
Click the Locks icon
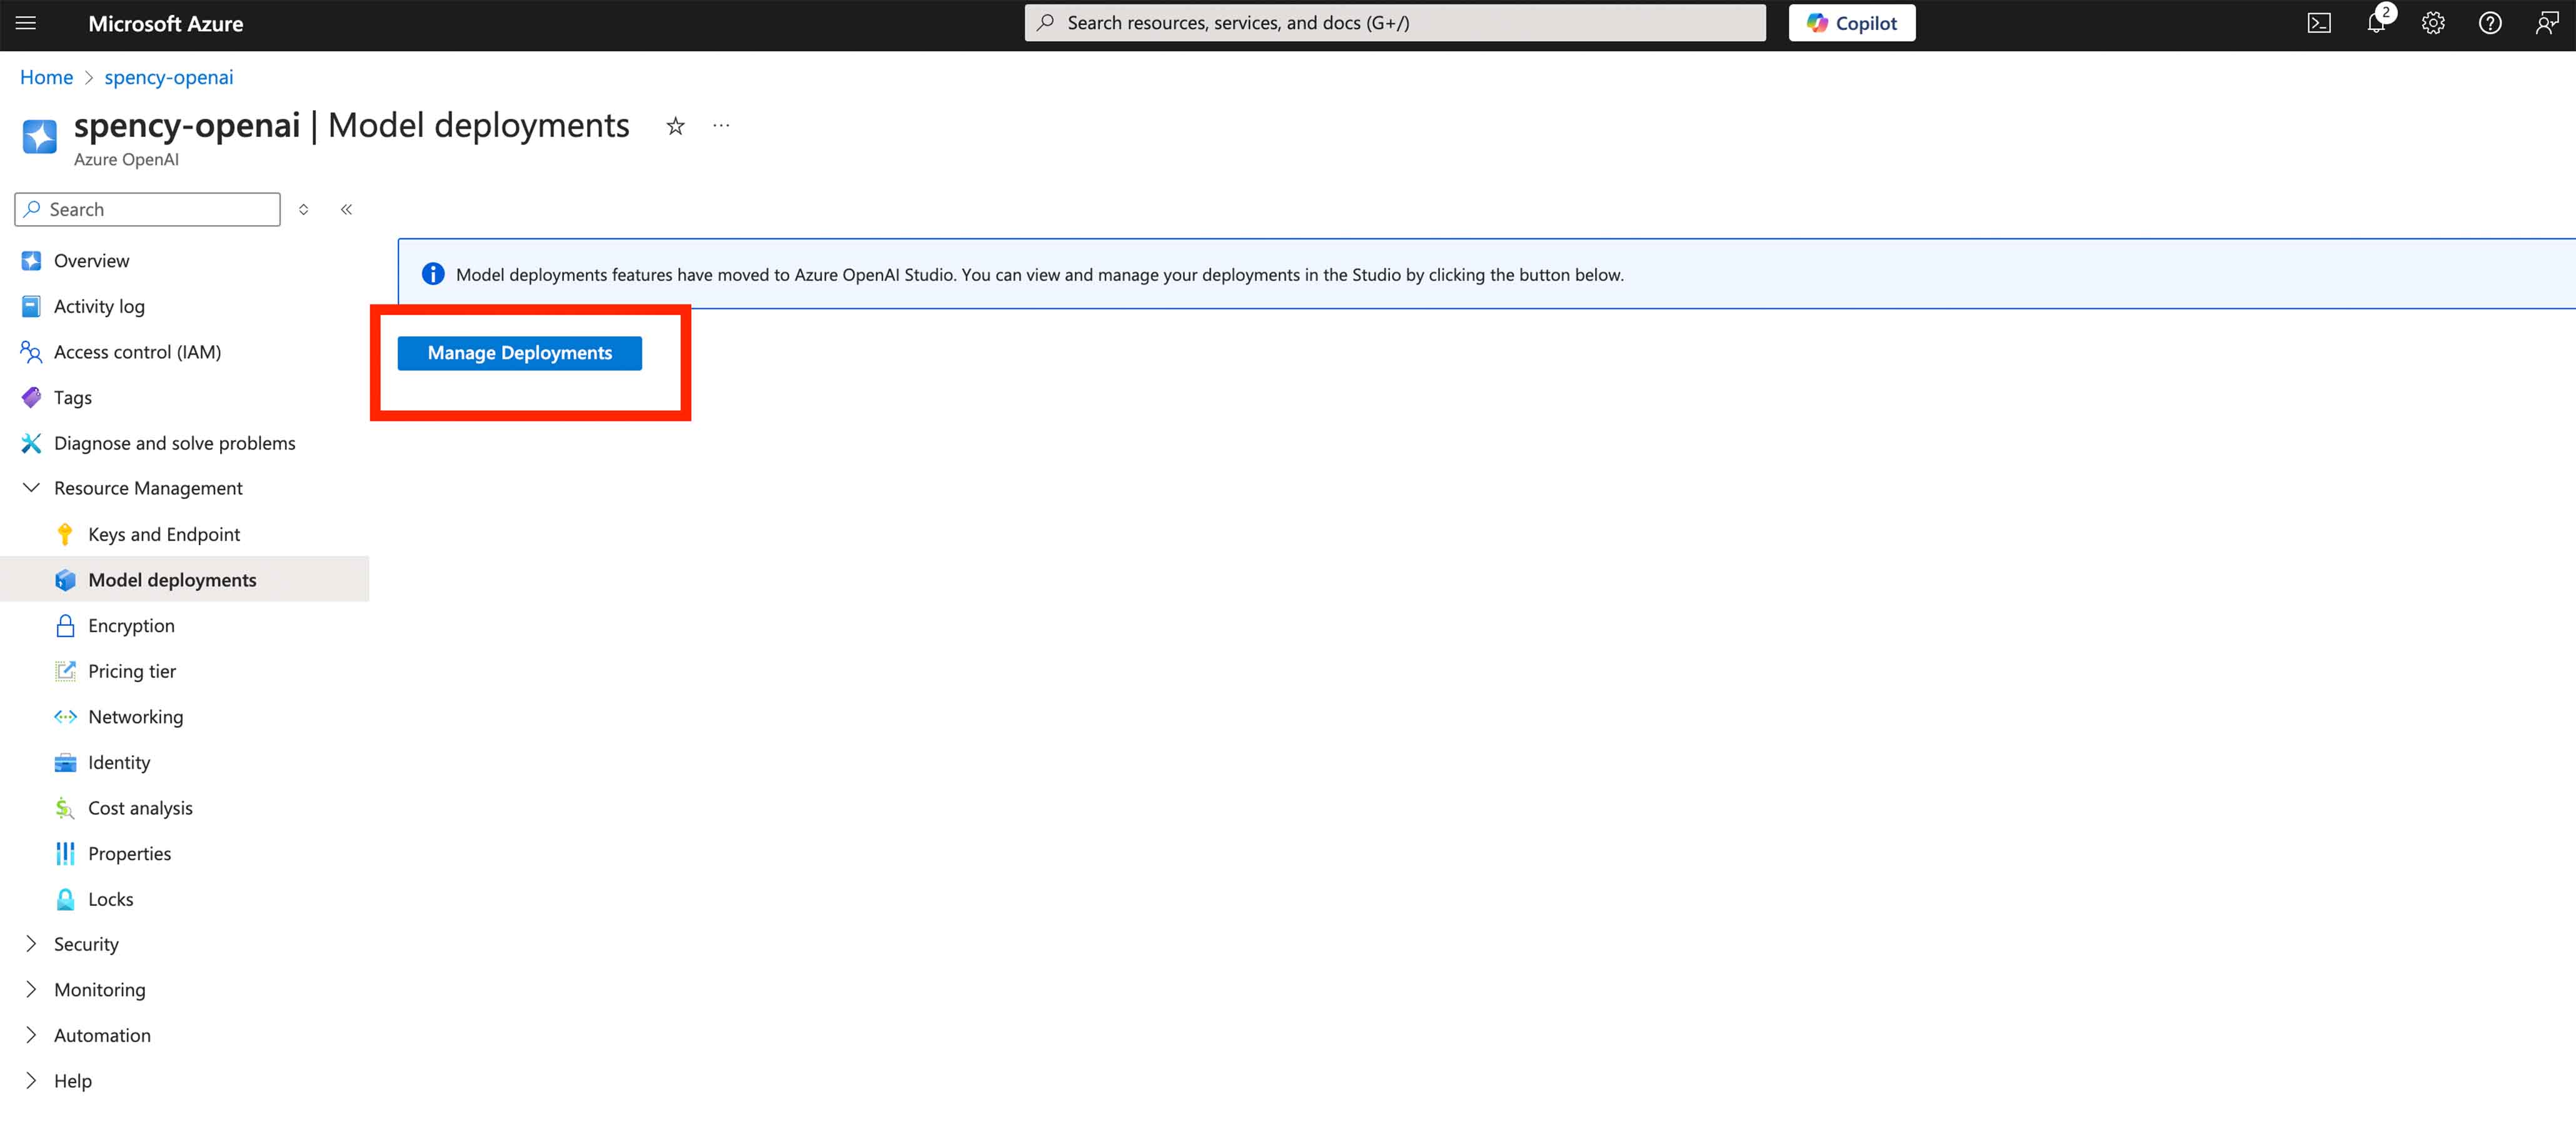[x=65, y=900]
